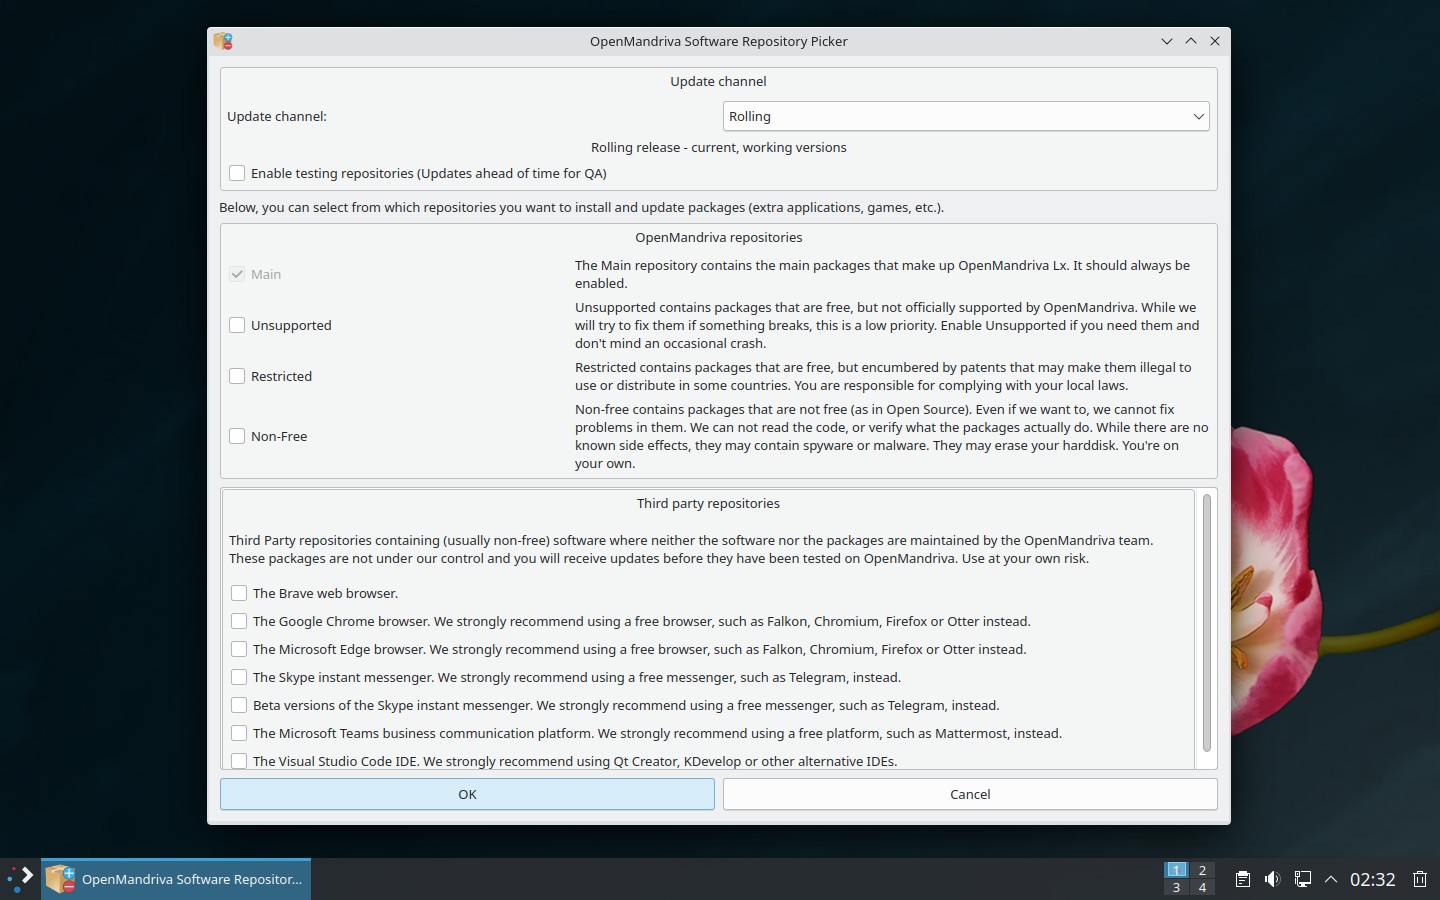Minimize the Repository Picker window
The image size is (1440, 900).
click(x=1167, y=41)
